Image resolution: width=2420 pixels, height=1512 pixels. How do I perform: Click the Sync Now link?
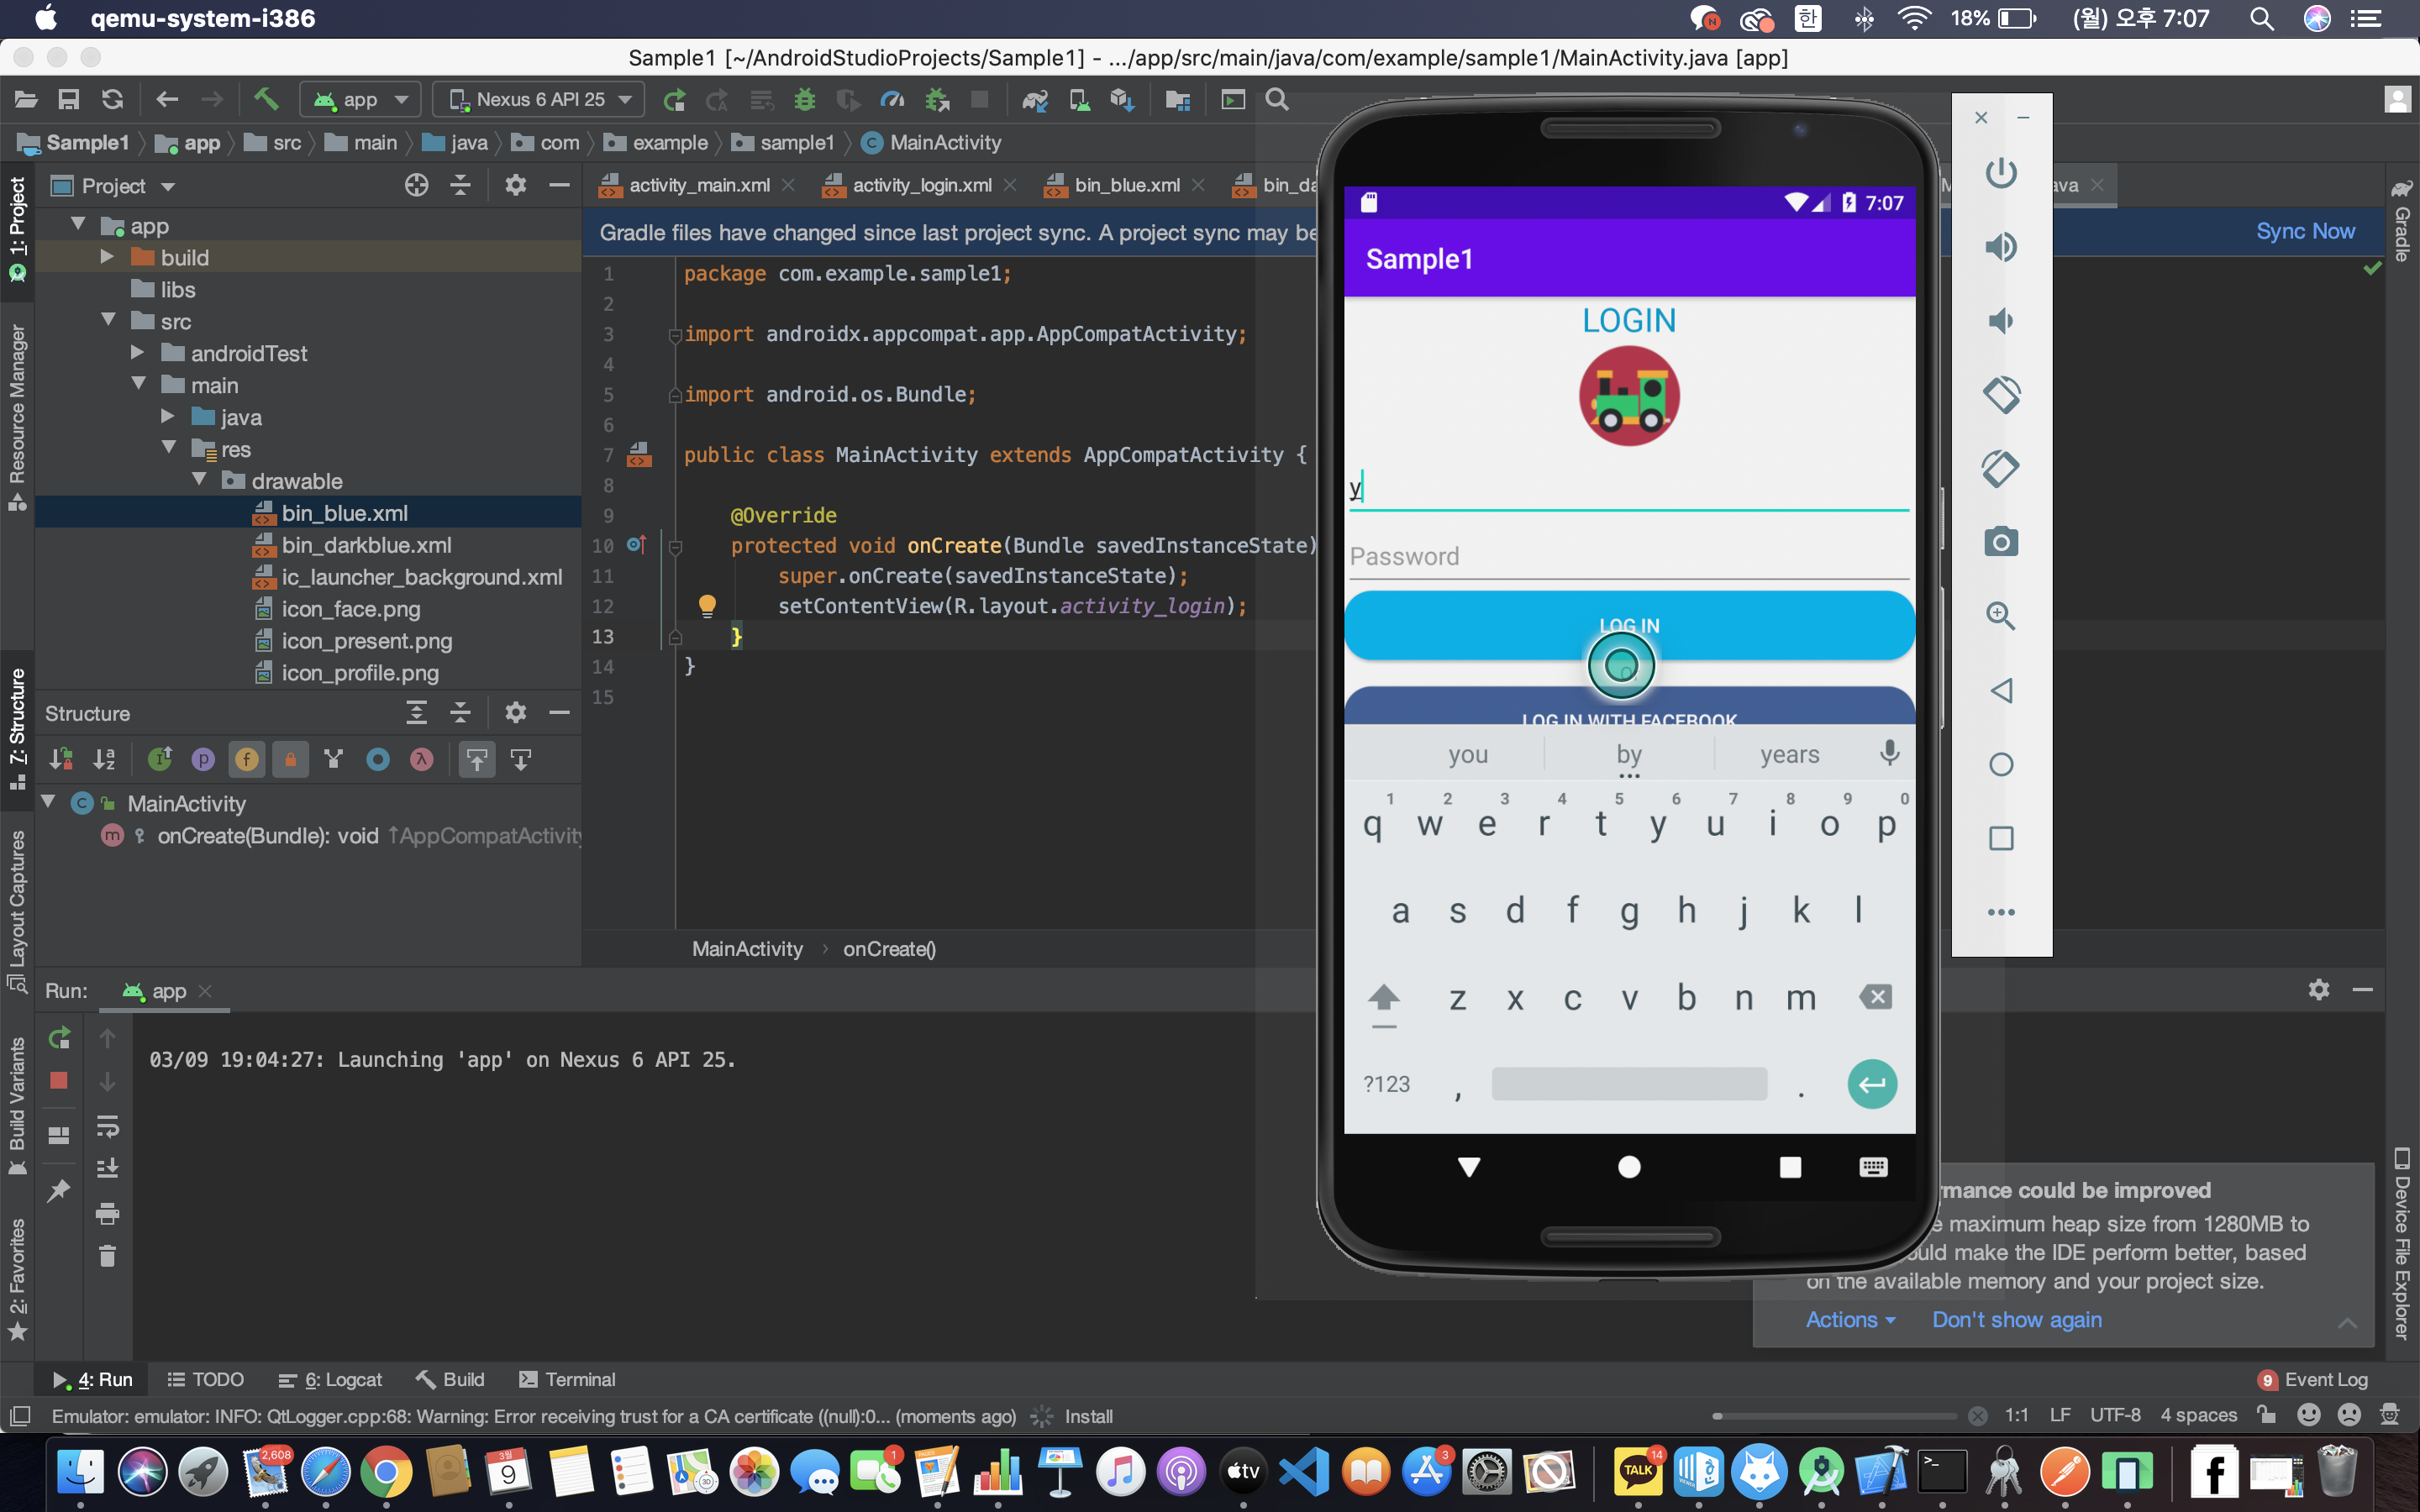(x=2304, y=231)
